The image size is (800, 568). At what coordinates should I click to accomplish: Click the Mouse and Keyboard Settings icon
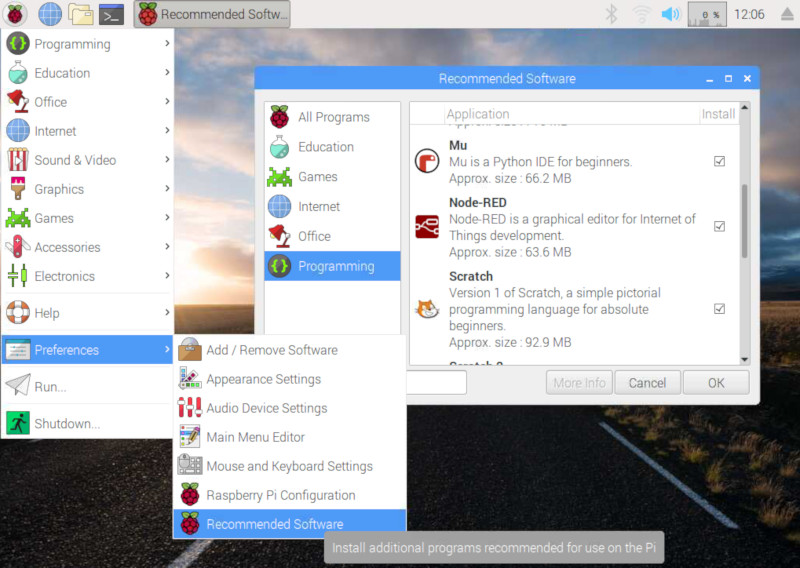pyautogui.click(x=190, y=465)
